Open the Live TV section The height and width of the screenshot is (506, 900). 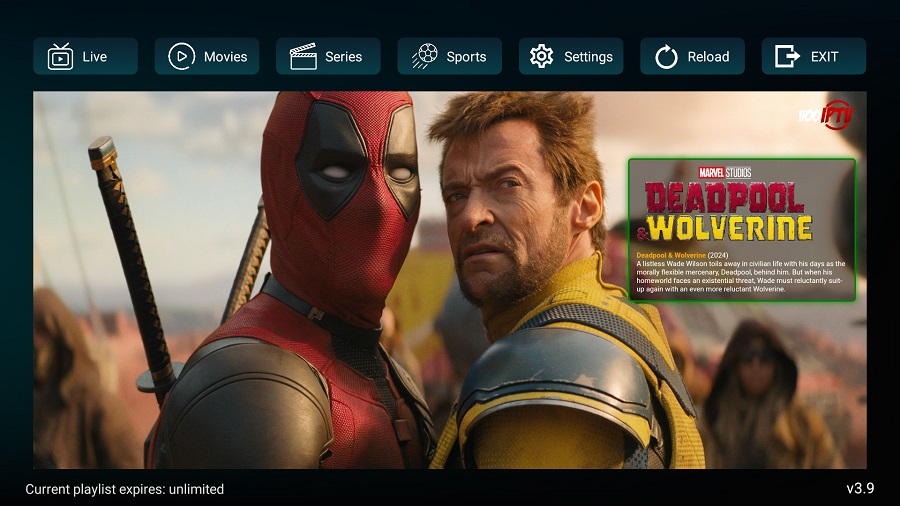point(86,56)
